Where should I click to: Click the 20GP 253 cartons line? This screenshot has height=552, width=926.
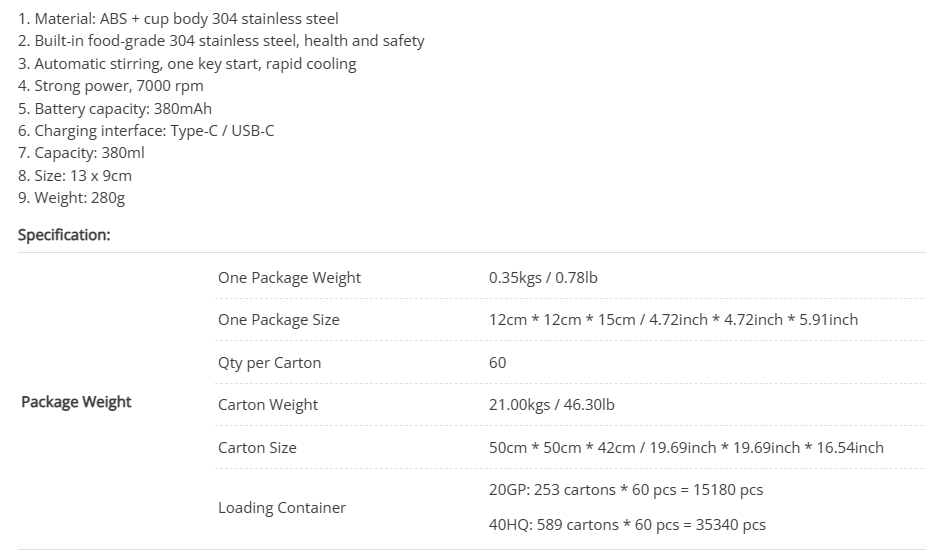tap(626, 490)
